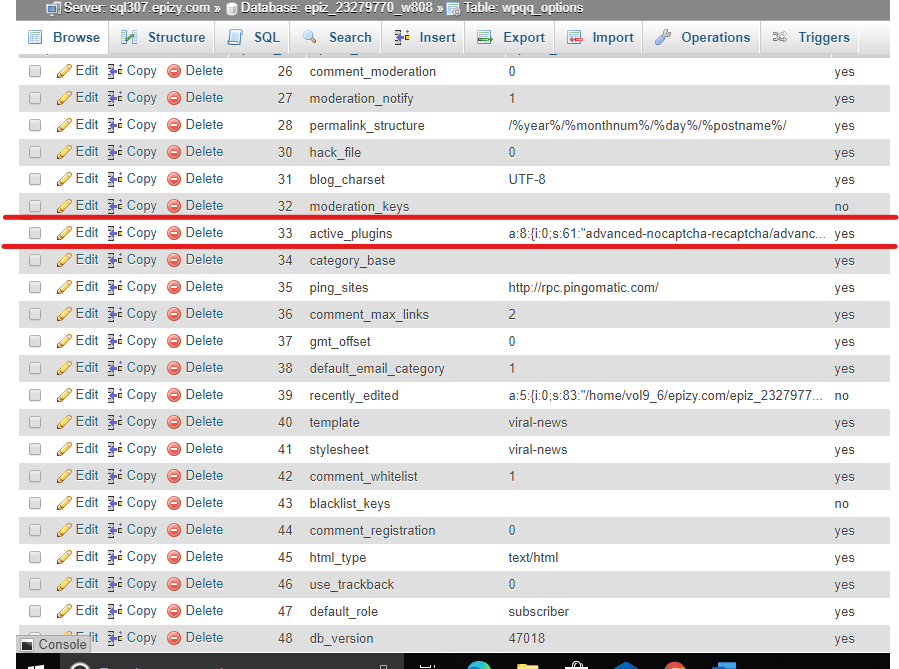Tick the checkbox in comment_moderation row
The height and width of the screenshot is (669, 899).
[x=35, y=71]
